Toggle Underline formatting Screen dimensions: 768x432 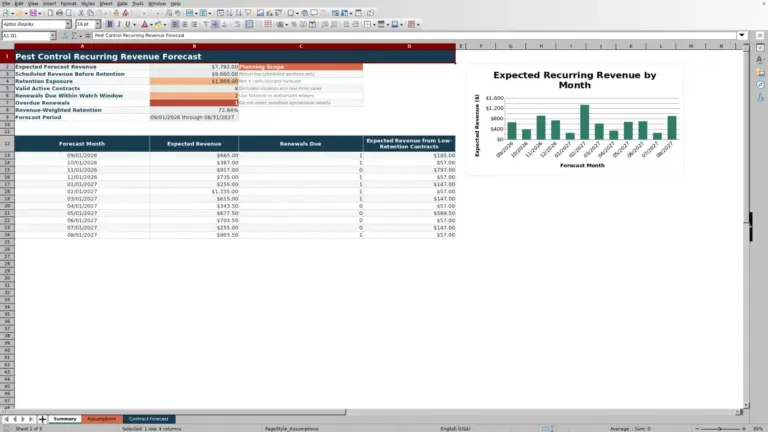128,24
